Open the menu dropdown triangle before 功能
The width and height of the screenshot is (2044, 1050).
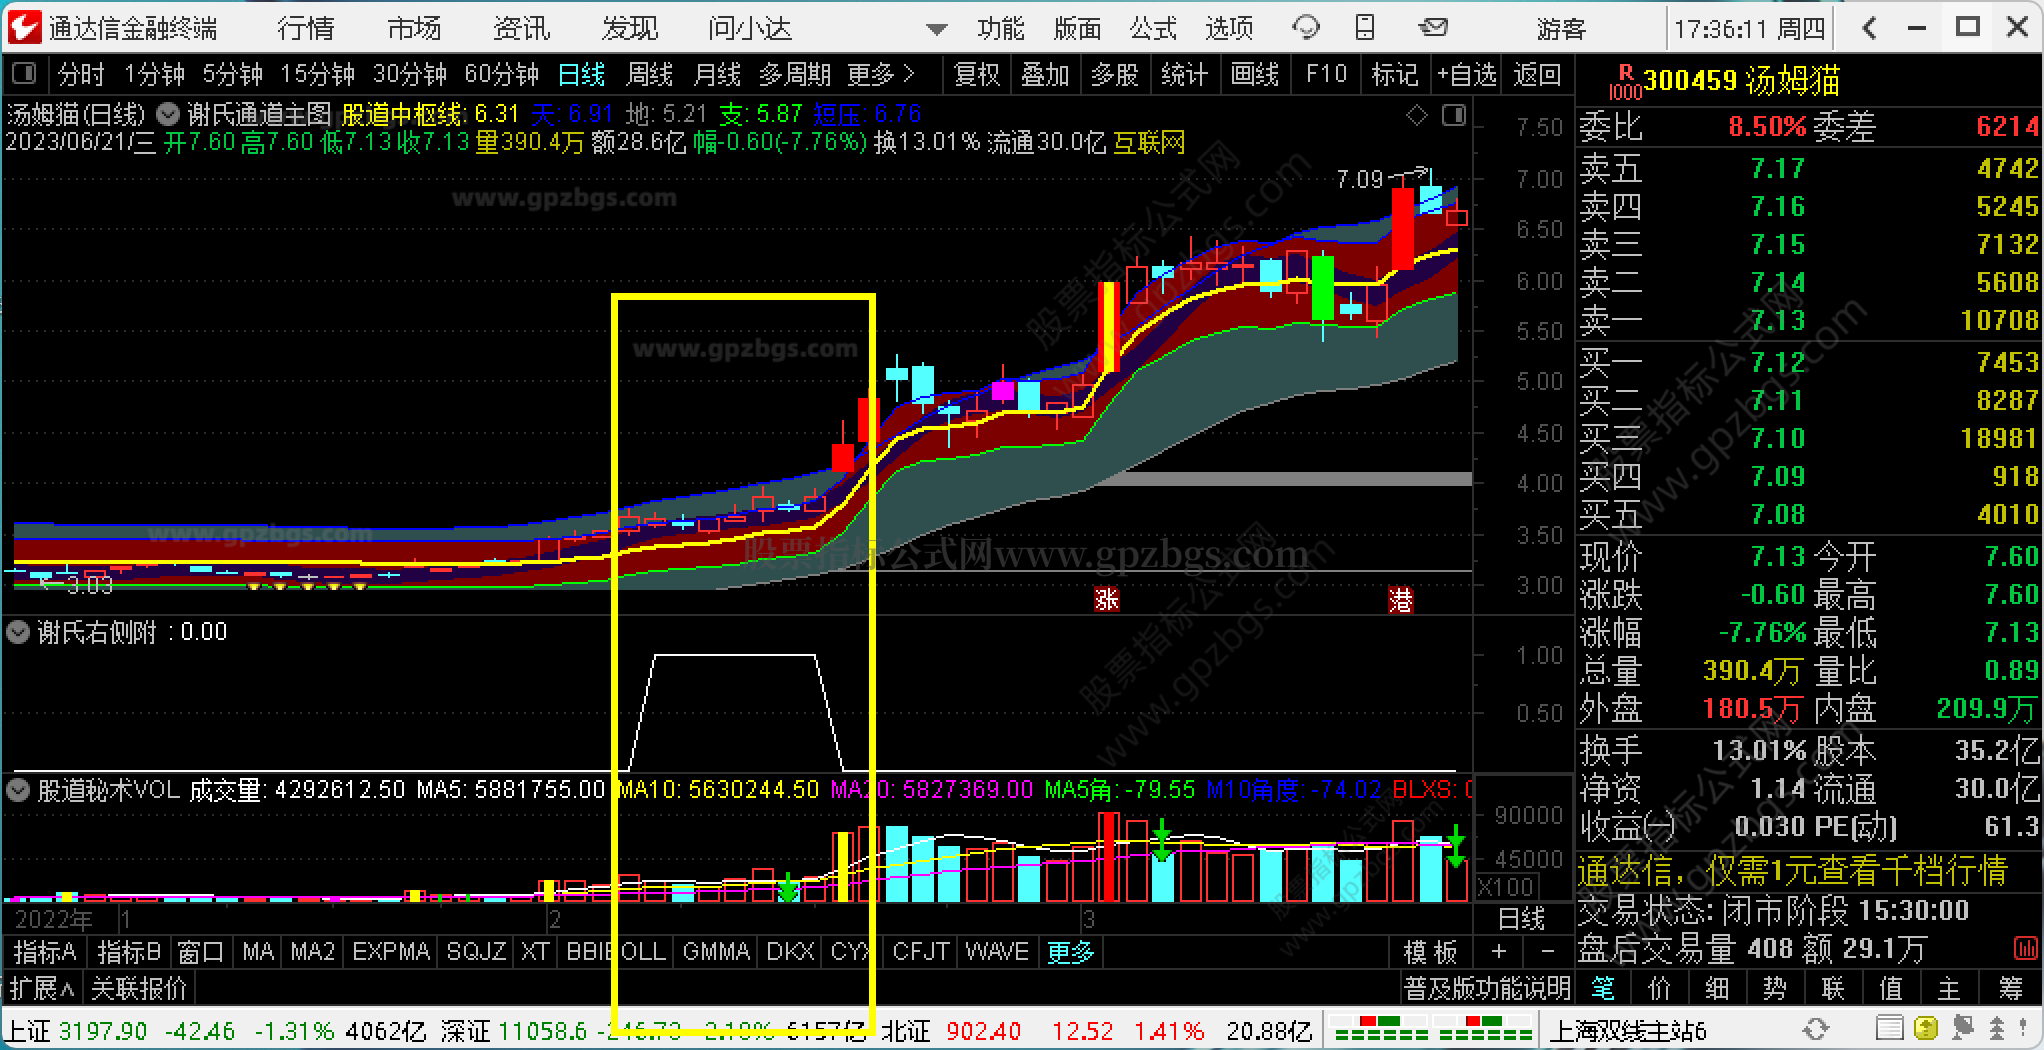click(936, 30)
